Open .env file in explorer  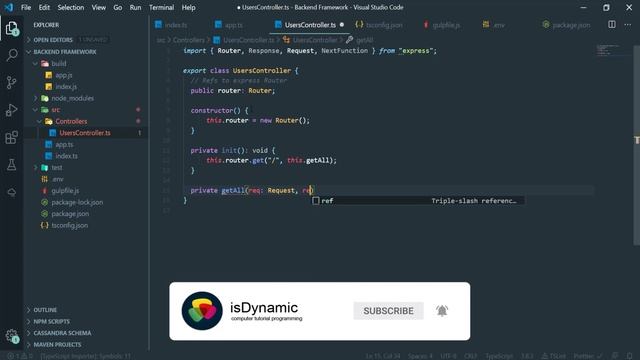[58, 179]
